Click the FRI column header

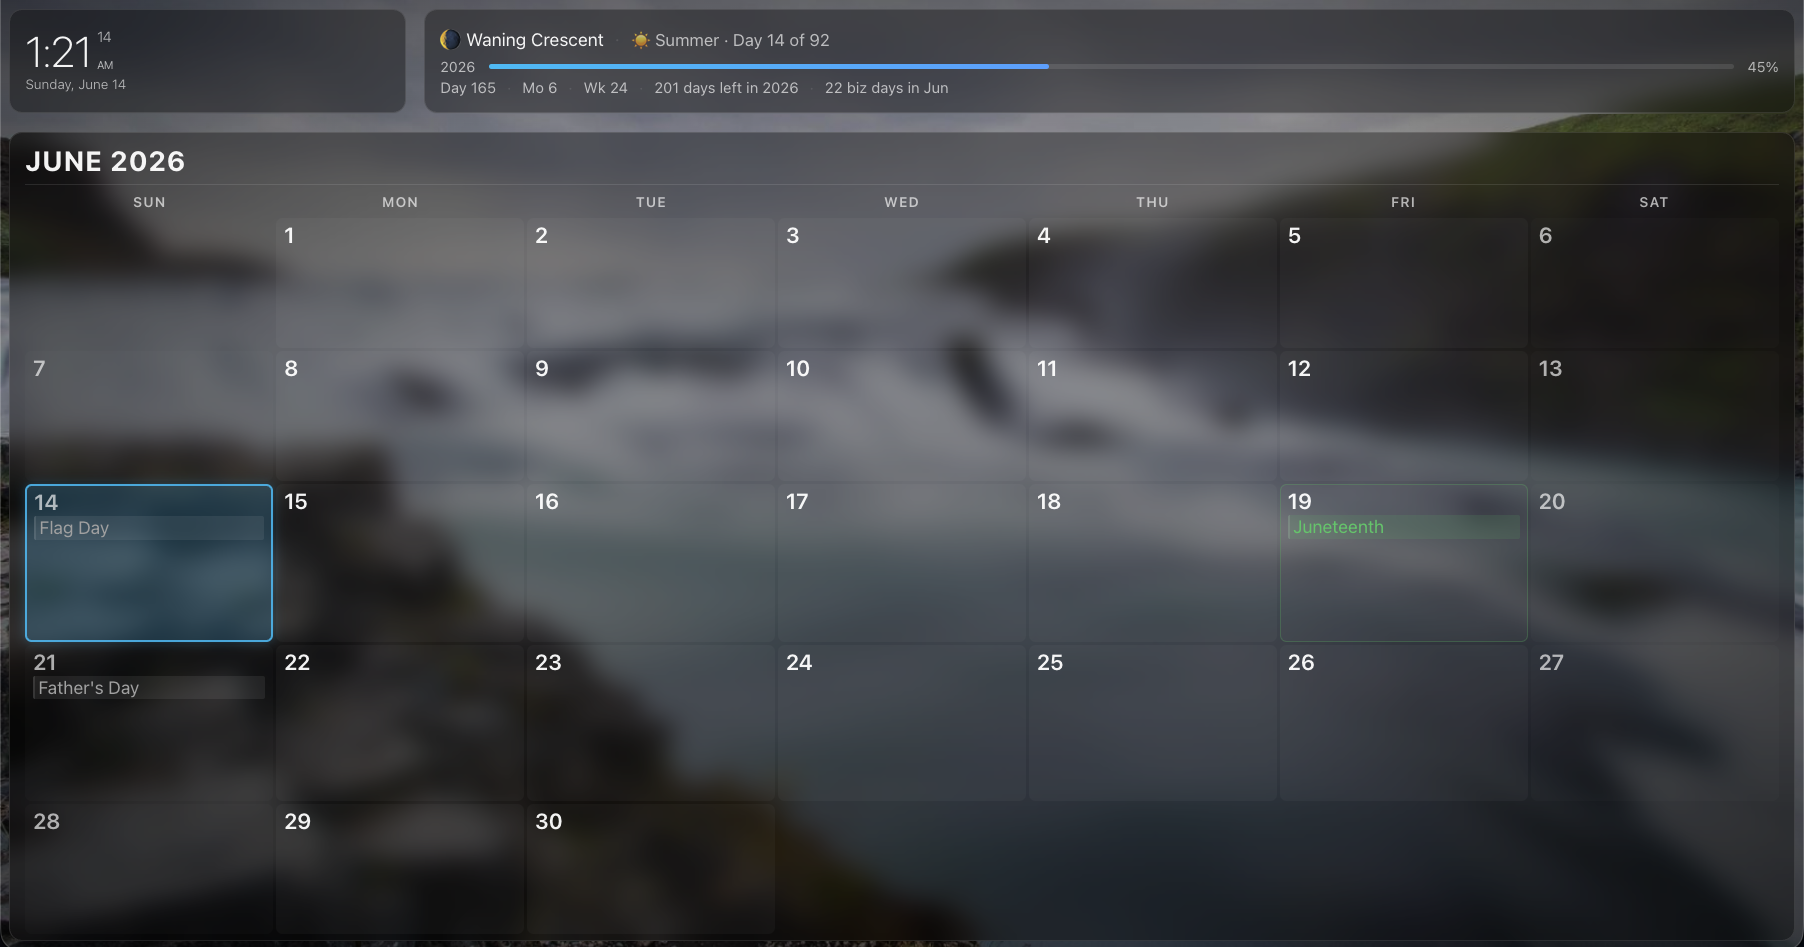click(1404, 202)
